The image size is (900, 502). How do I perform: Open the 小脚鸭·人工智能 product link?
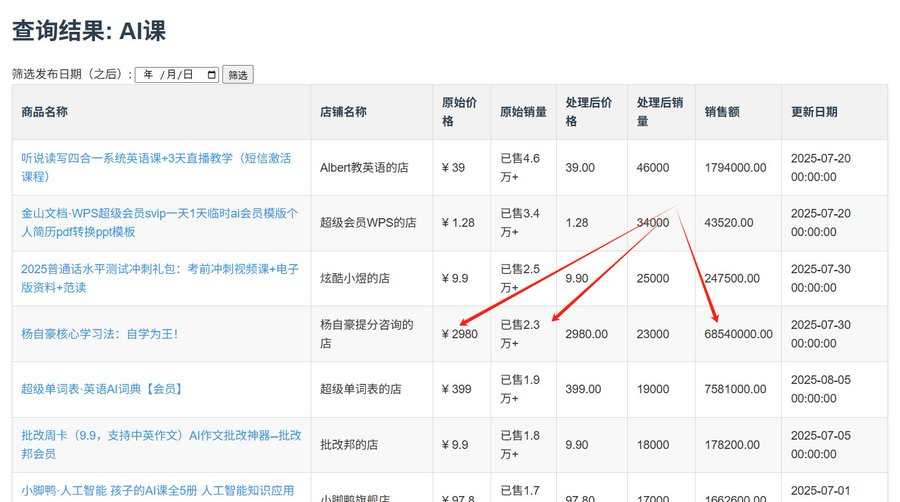point(158,491)
